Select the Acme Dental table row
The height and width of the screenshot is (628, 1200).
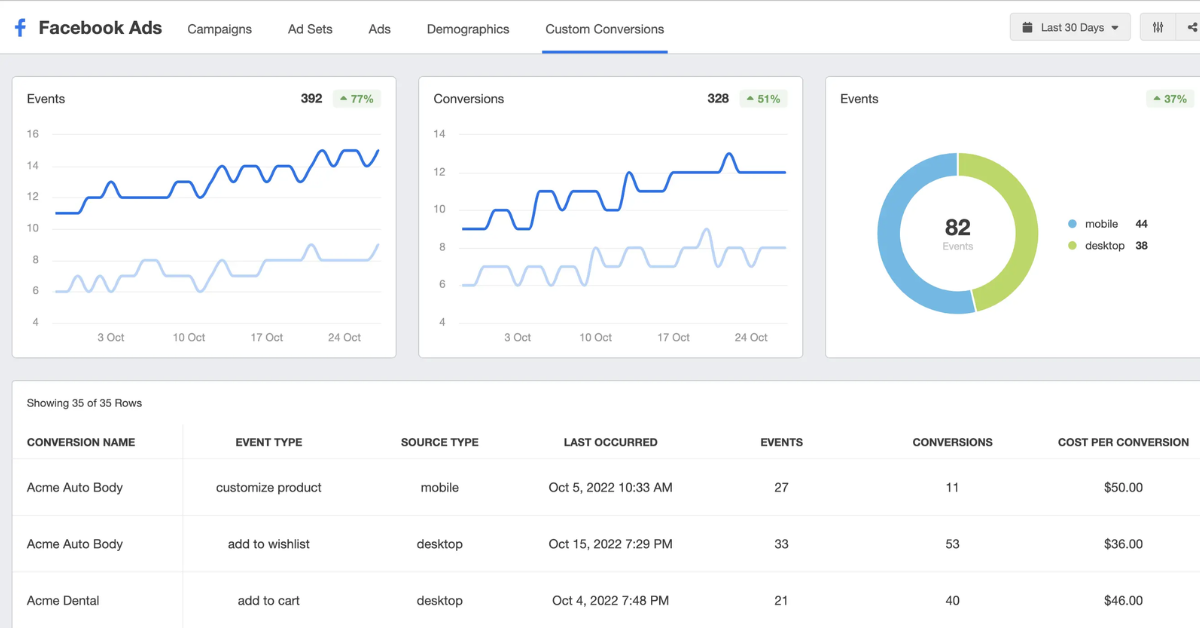pos(63,601)
